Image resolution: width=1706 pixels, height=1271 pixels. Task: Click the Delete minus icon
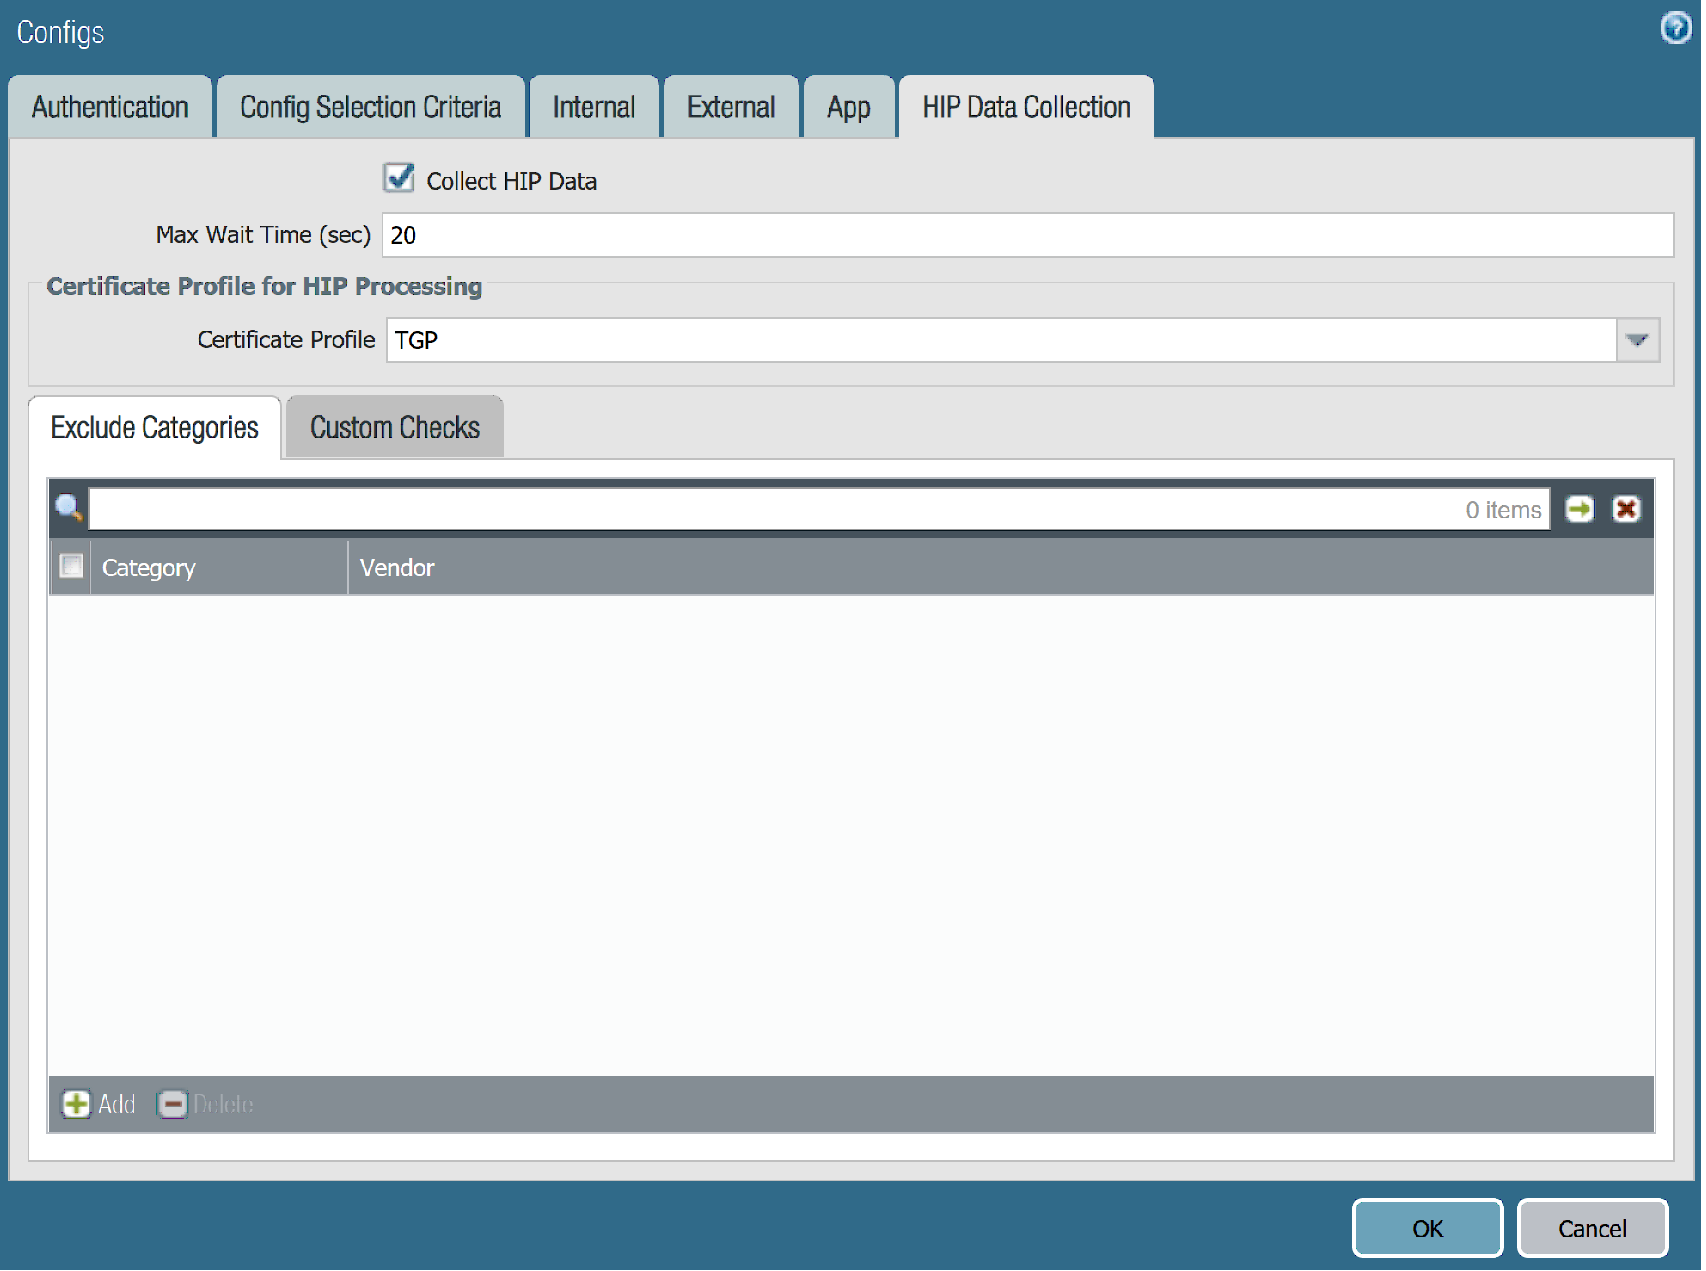[173, 1104]
